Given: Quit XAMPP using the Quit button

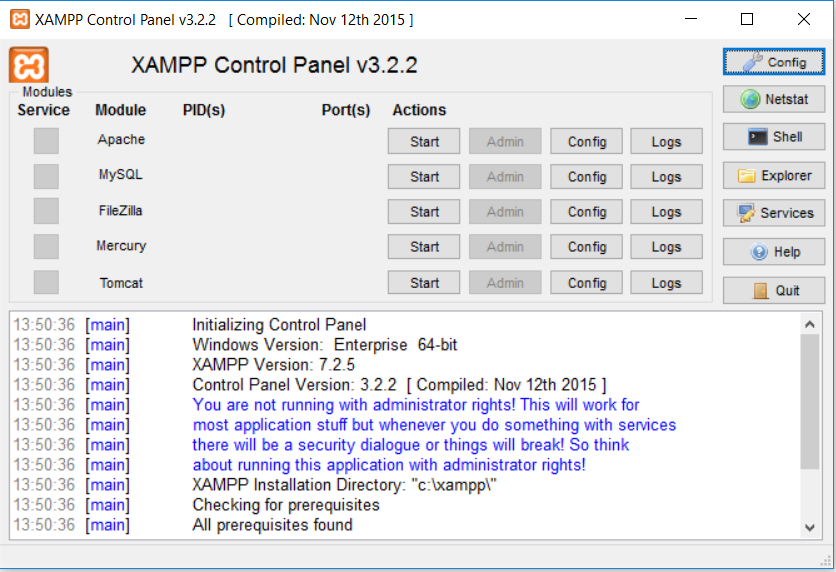Looking at the screenshot, I should (773, 290).
